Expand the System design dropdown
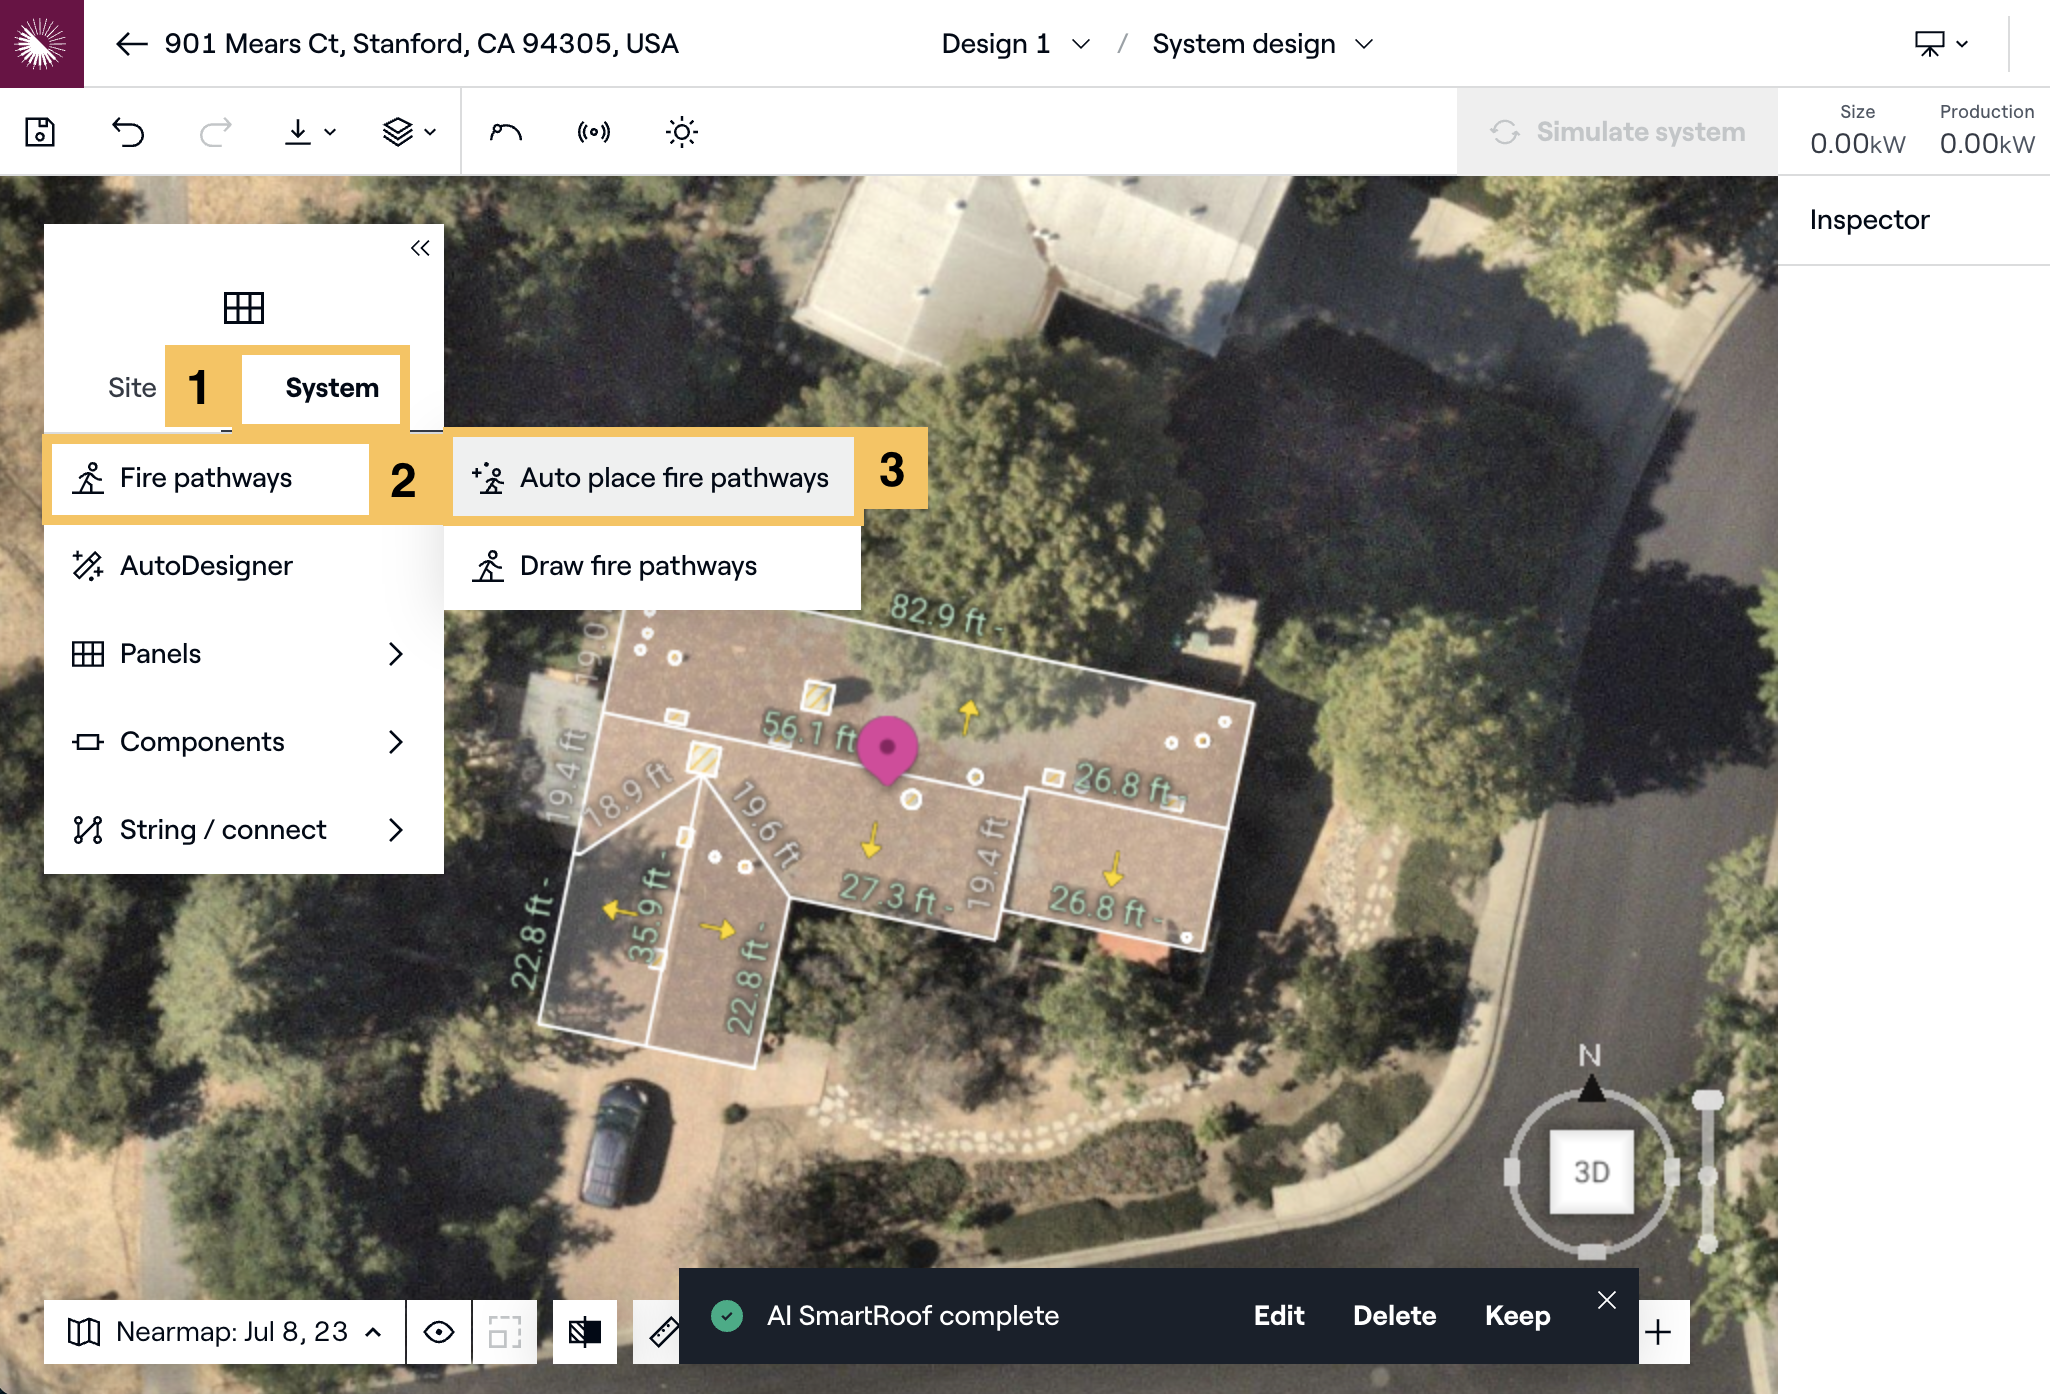 click(1262, 44)
